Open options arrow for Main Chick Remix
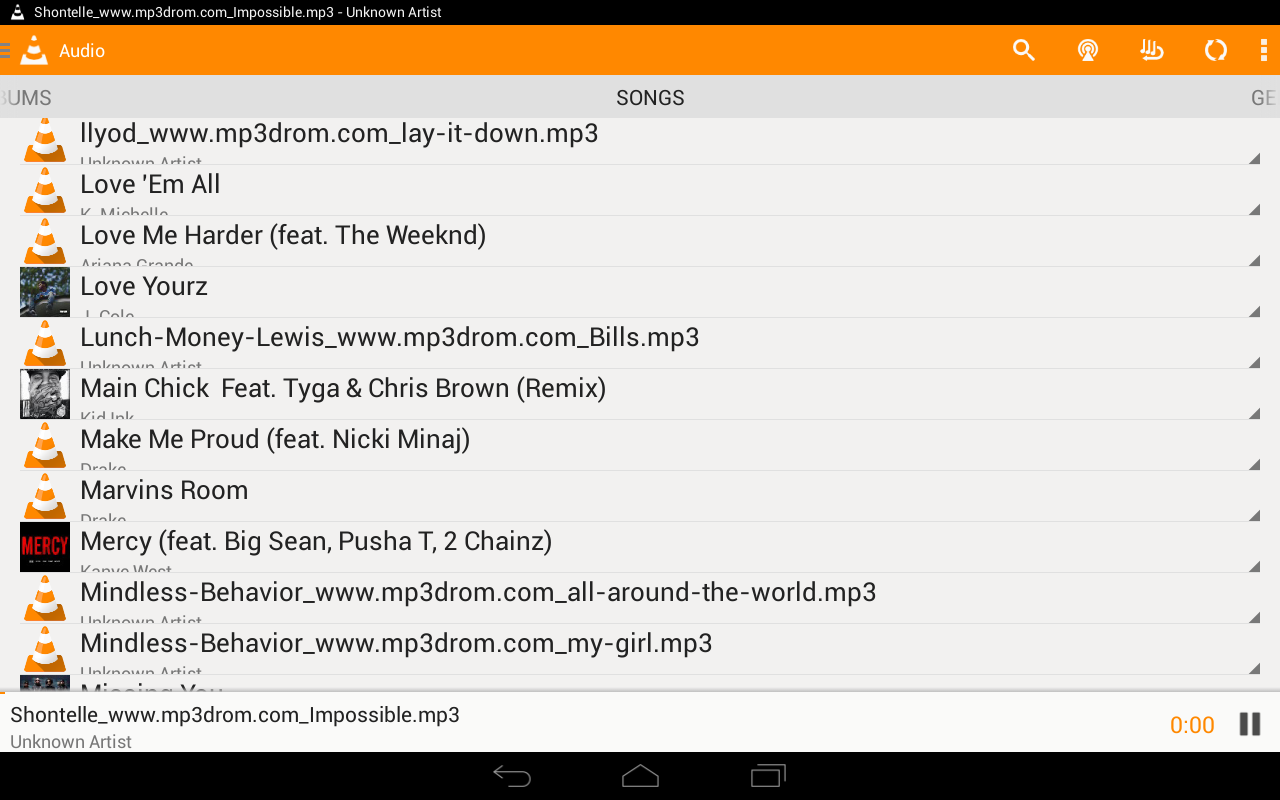1280x800 pixels. pos(1254,413)
